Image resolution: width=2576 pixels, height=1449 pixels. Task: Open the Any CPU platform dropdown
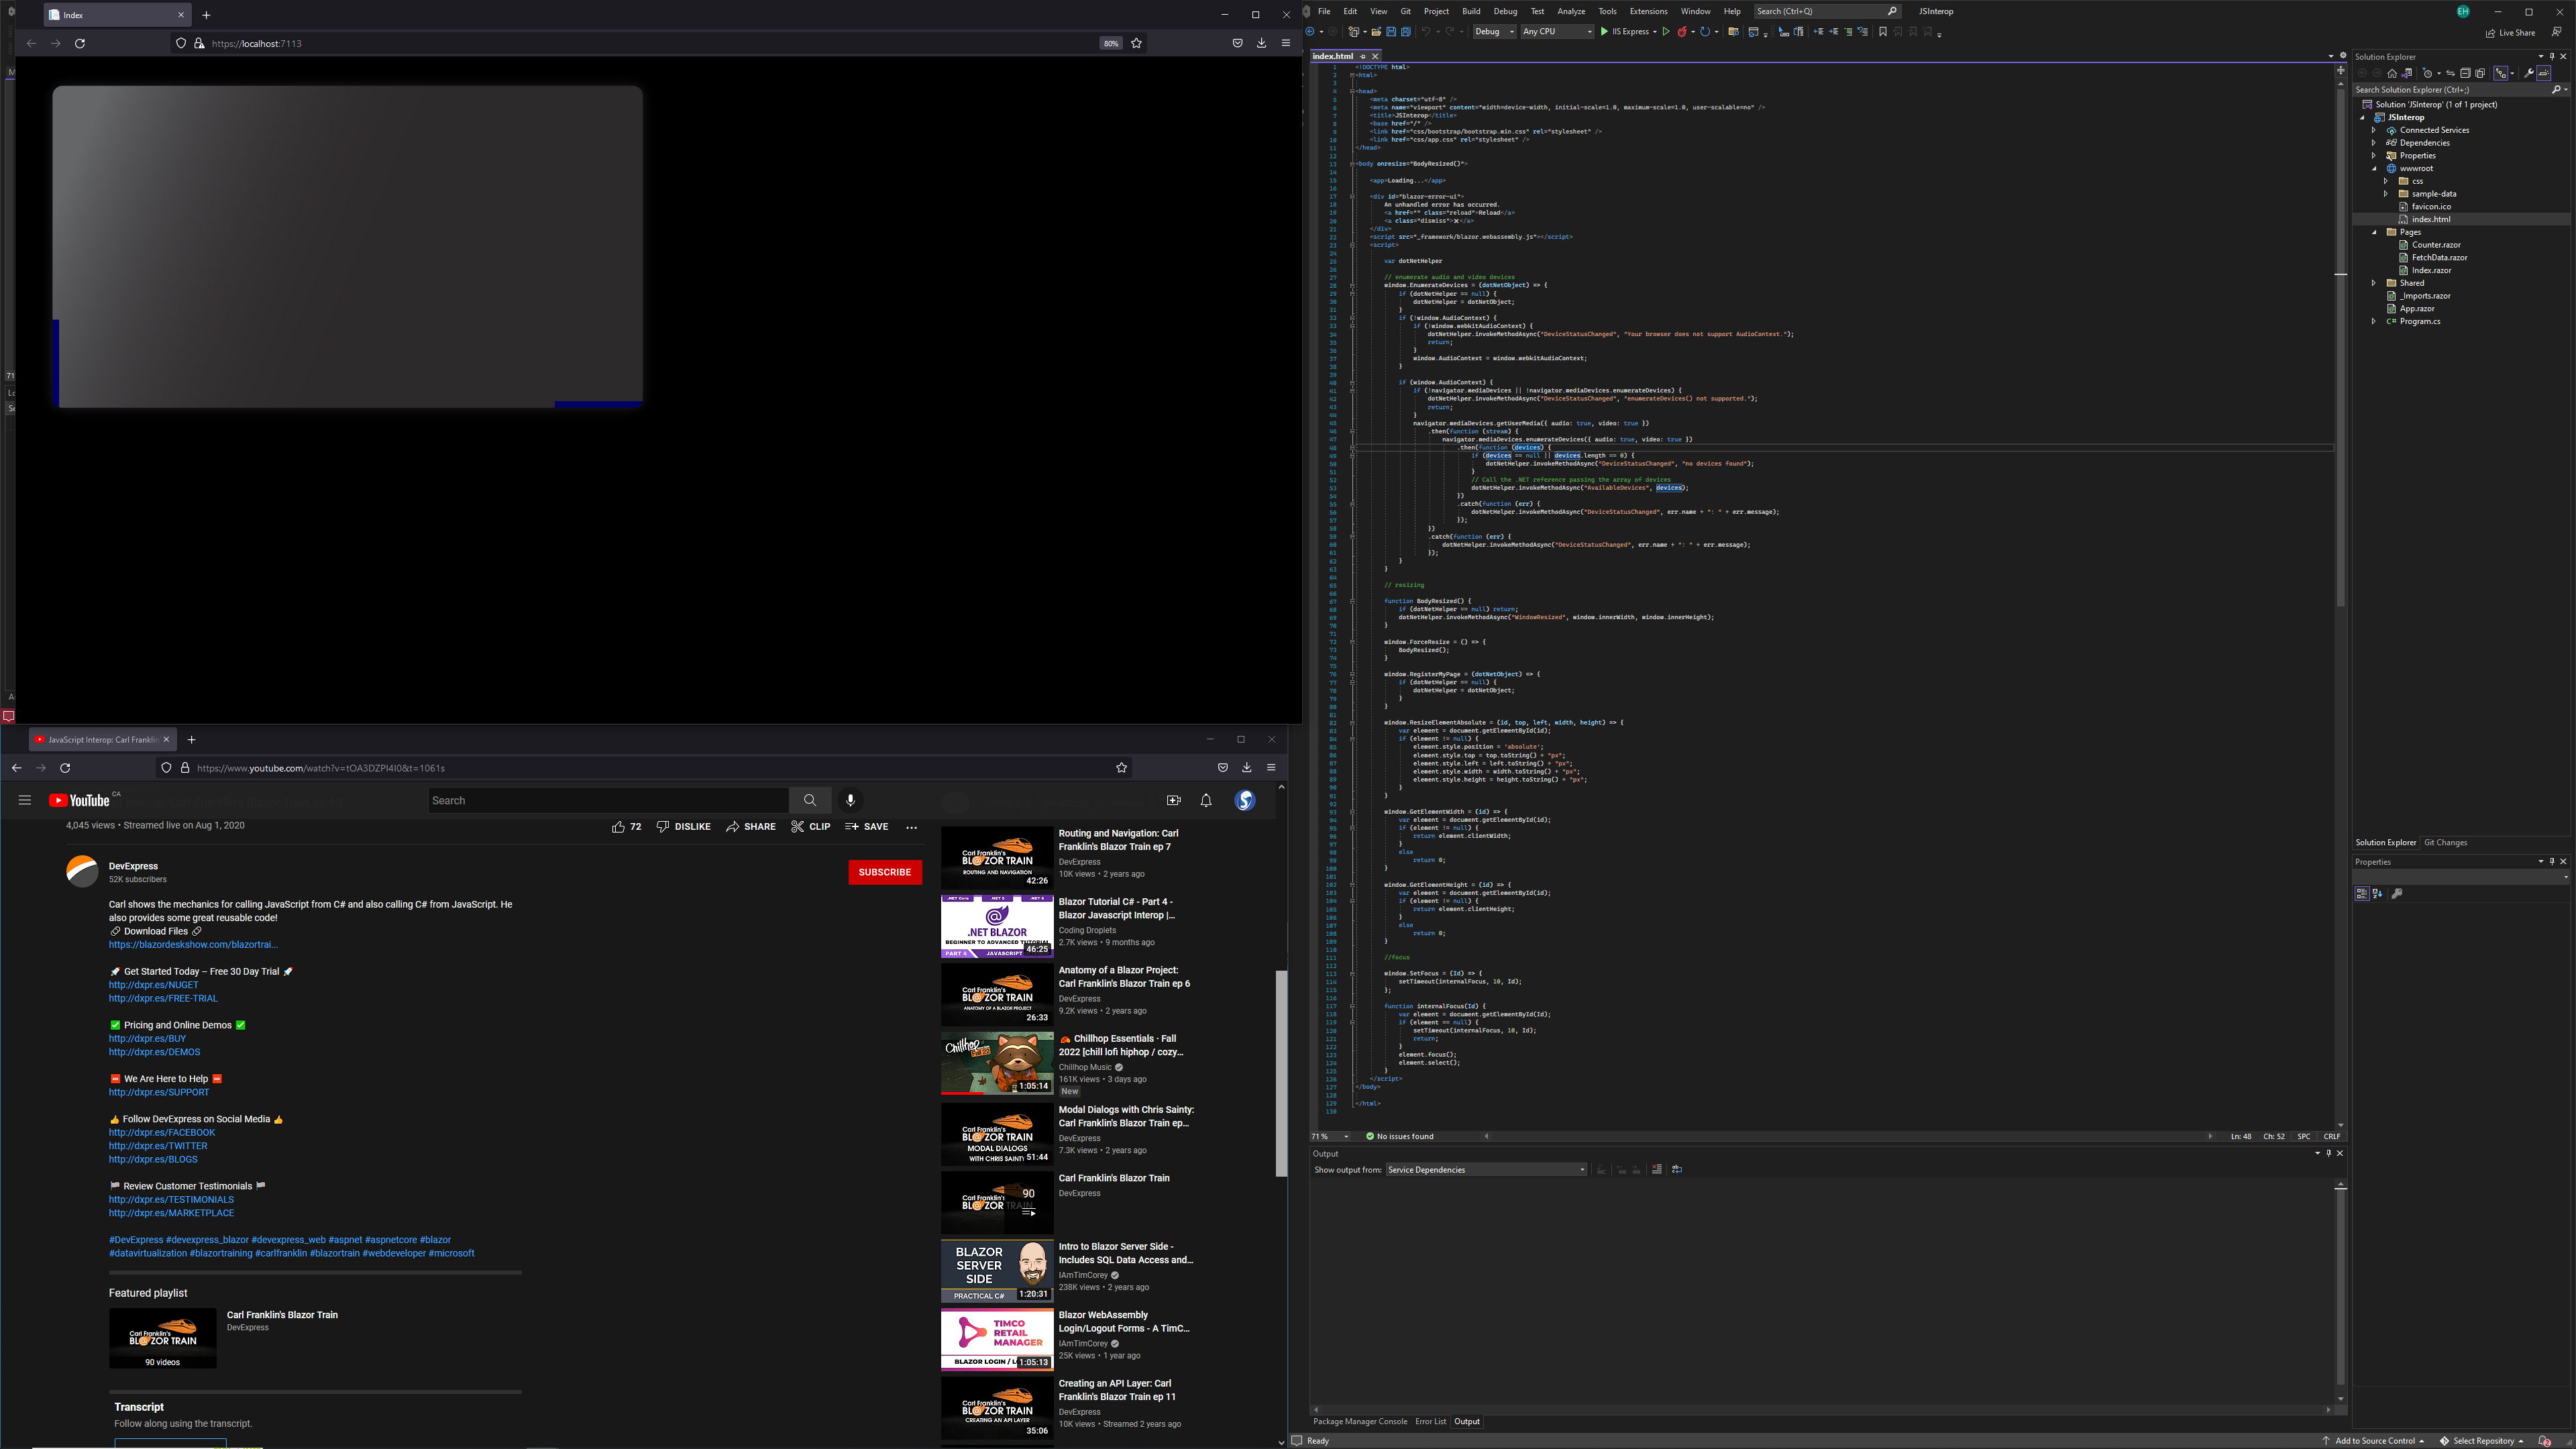click(x=1558, y=32)
